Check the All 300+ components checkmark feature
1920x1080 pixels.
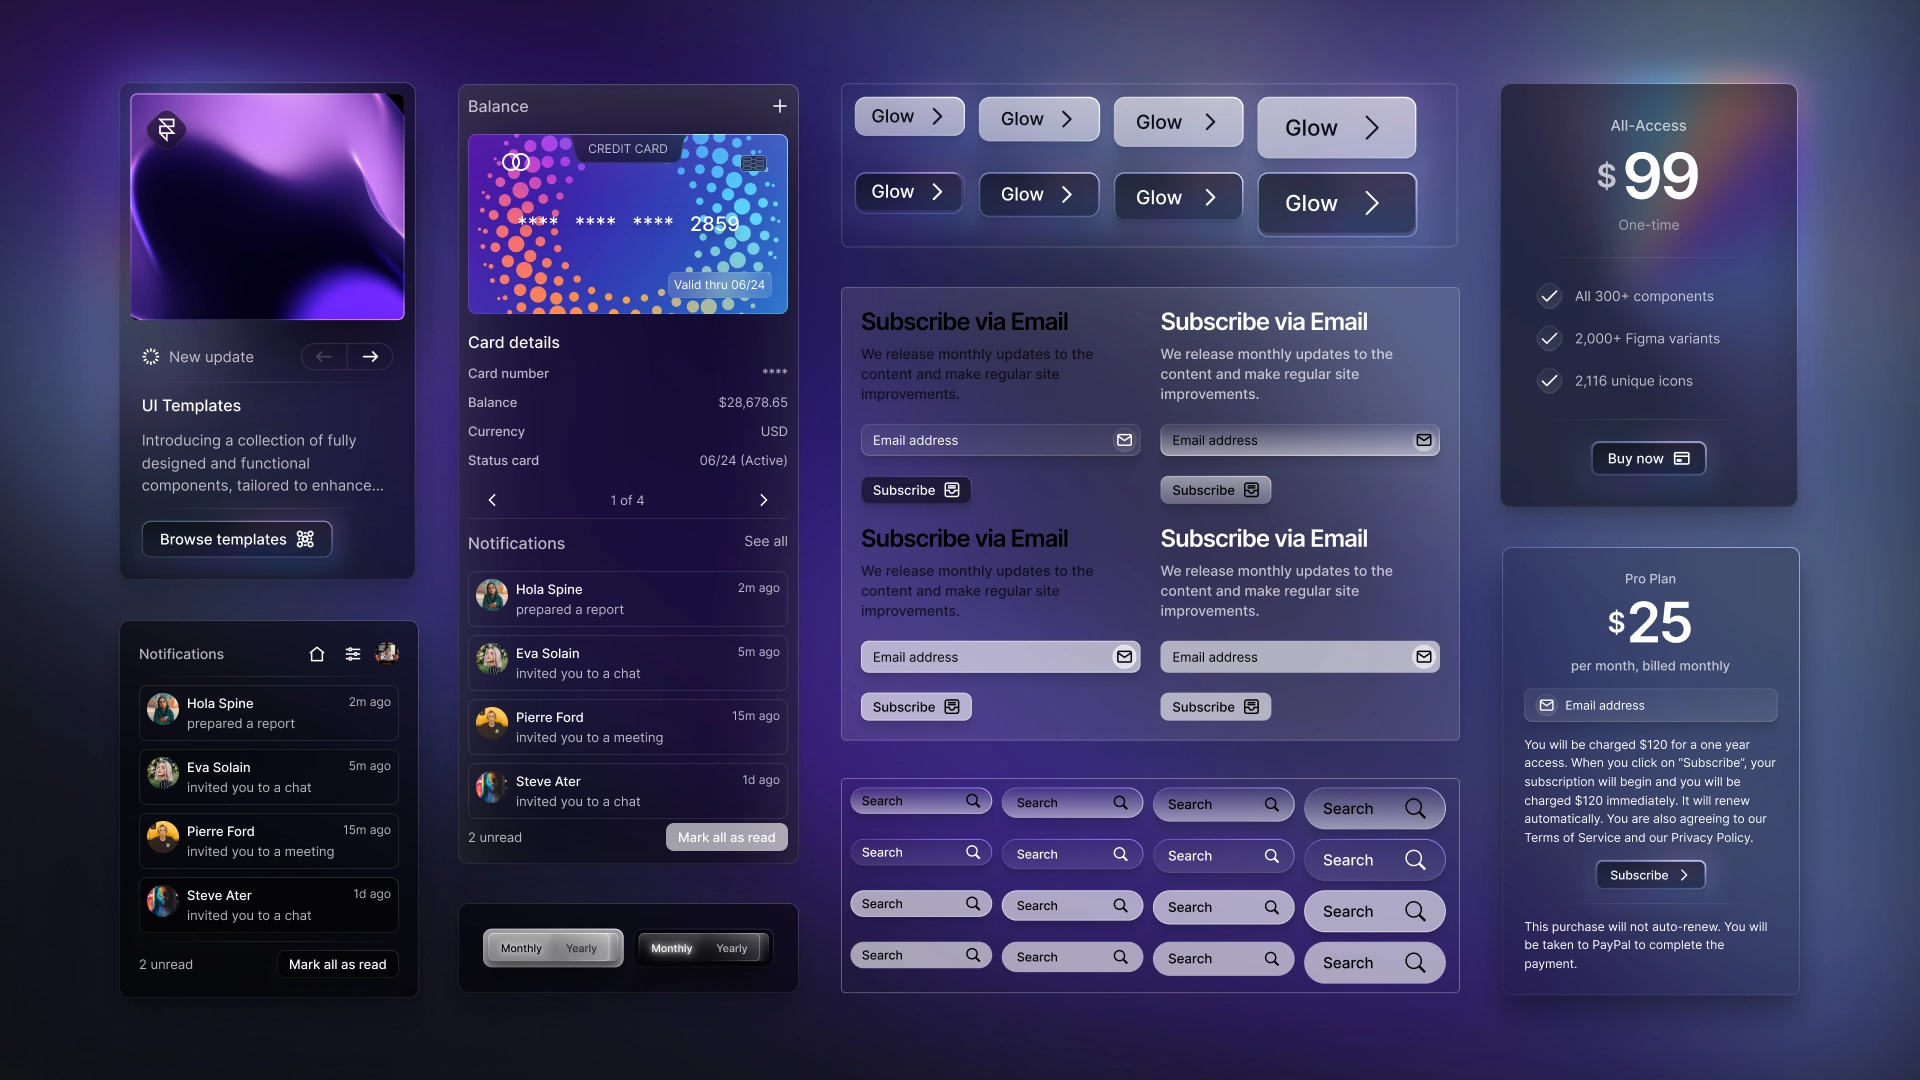1549,295
